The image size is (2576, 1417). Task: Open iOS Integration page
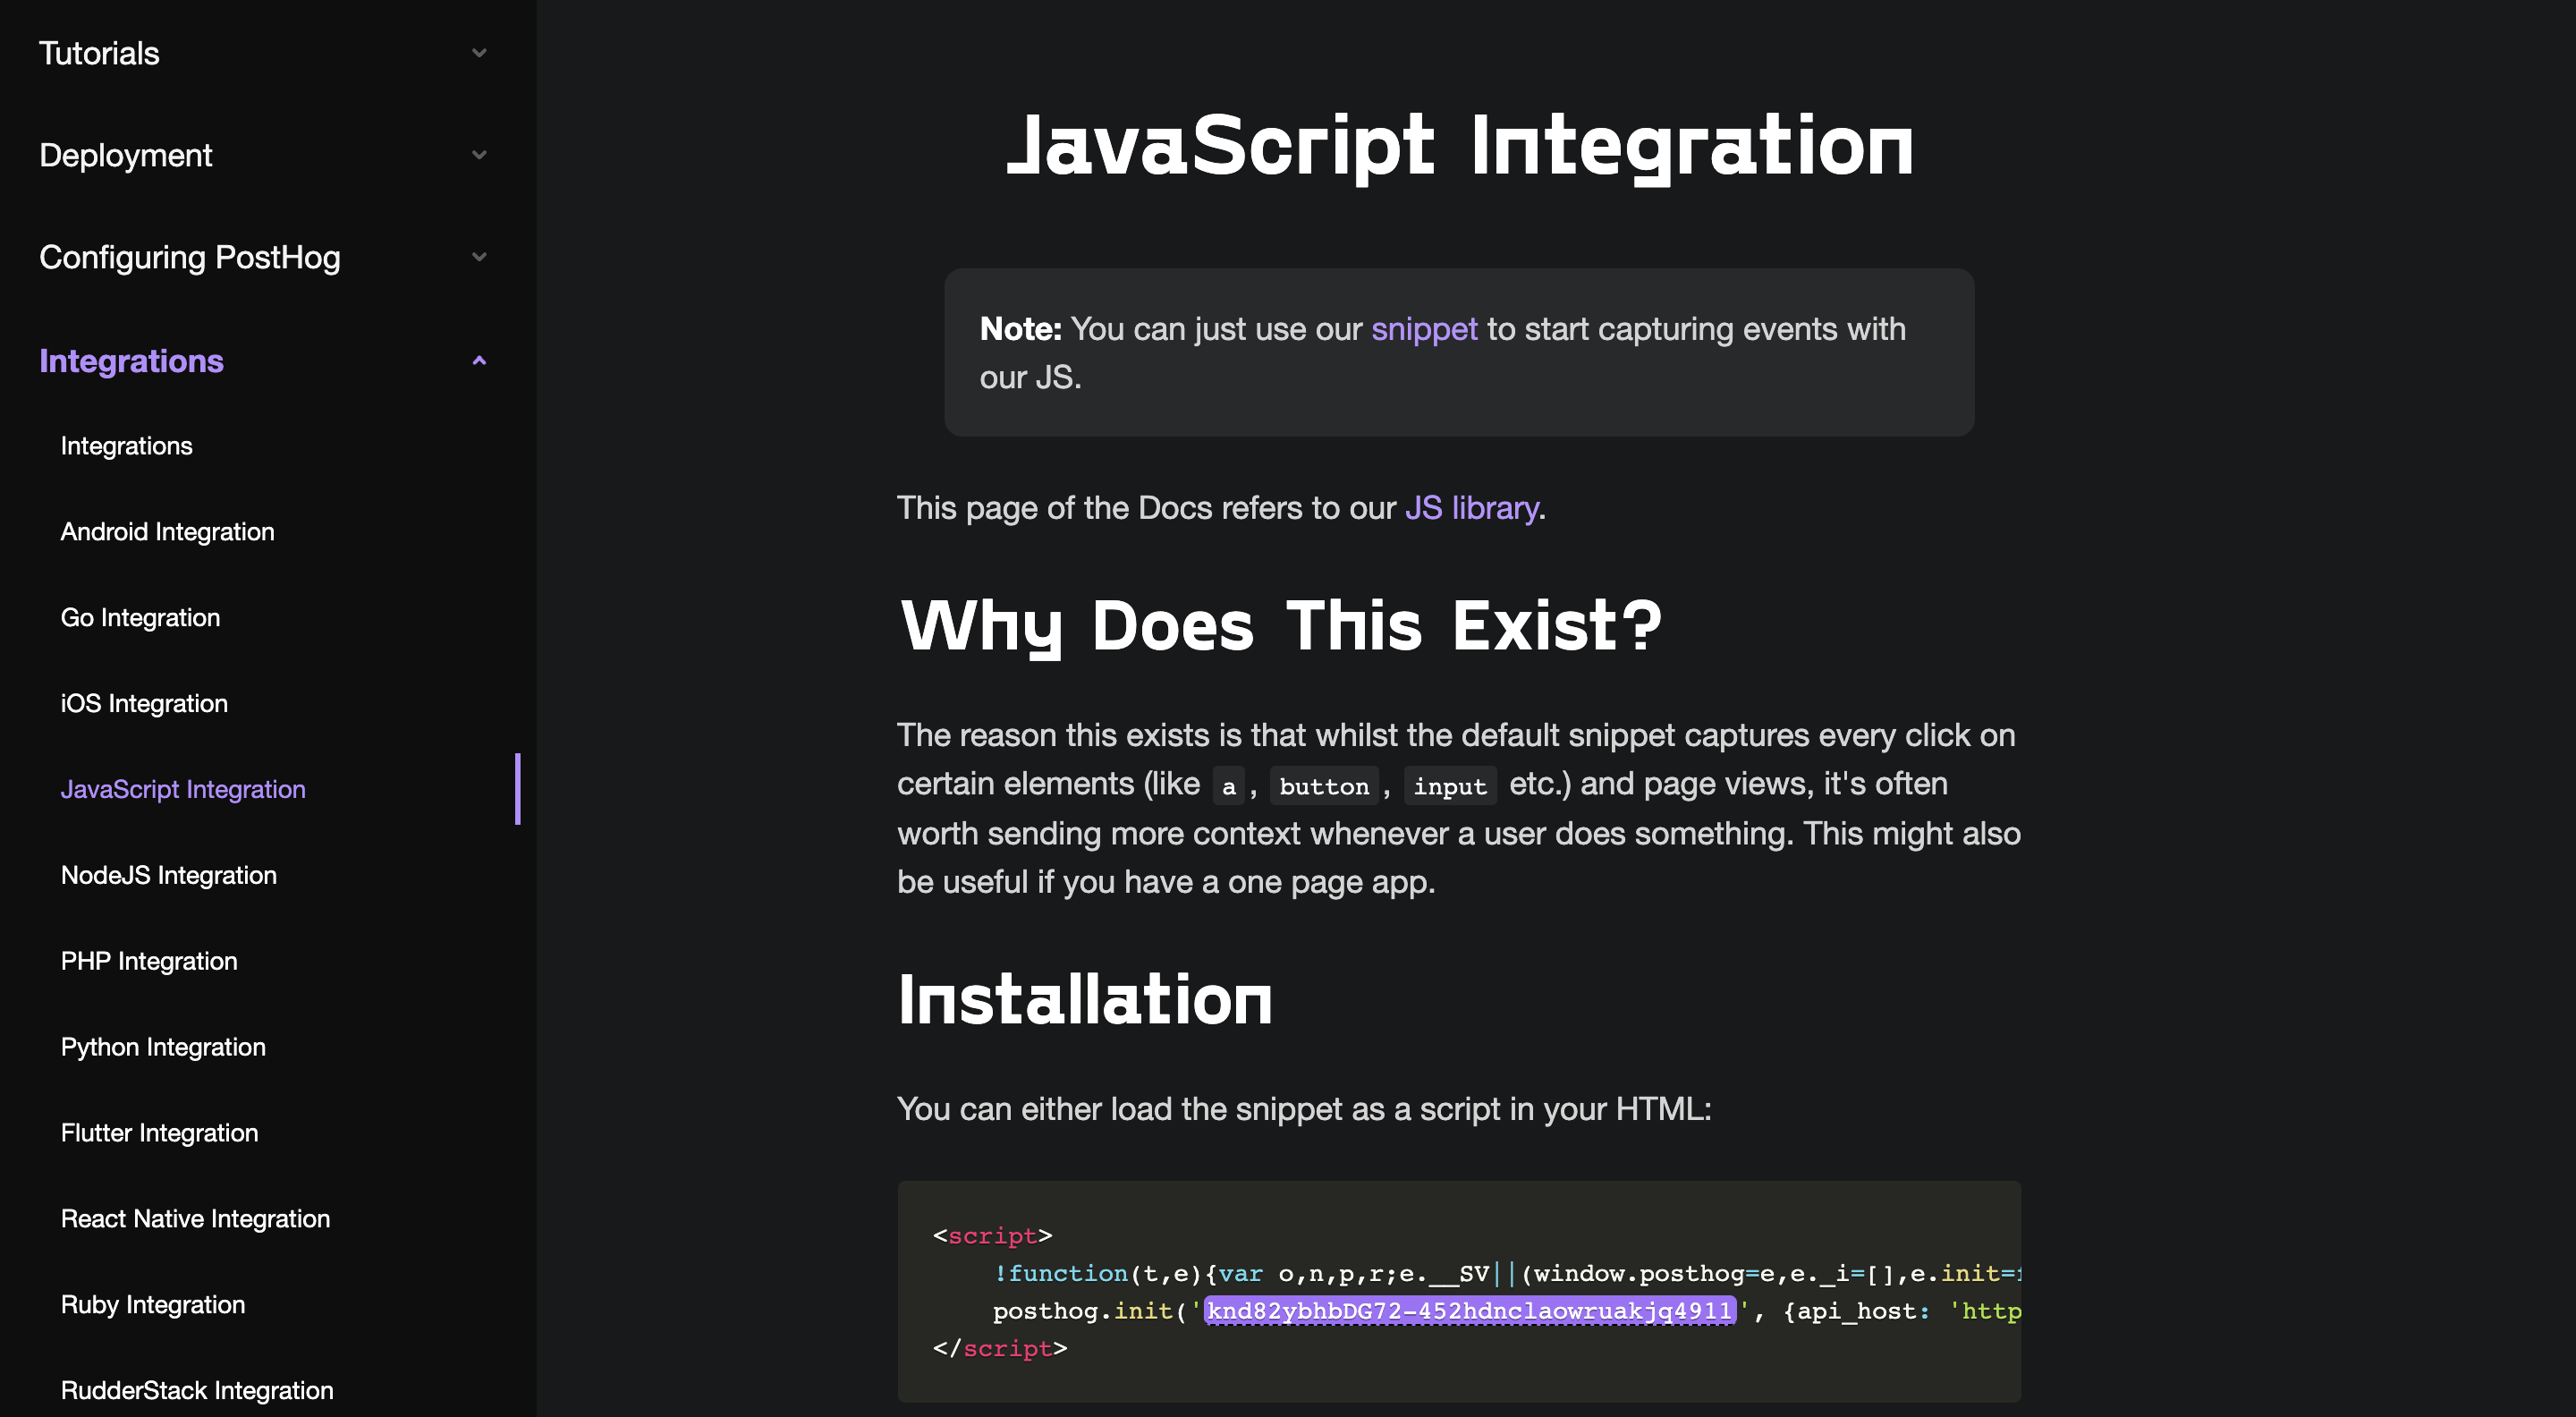click(x=144, y=704)
